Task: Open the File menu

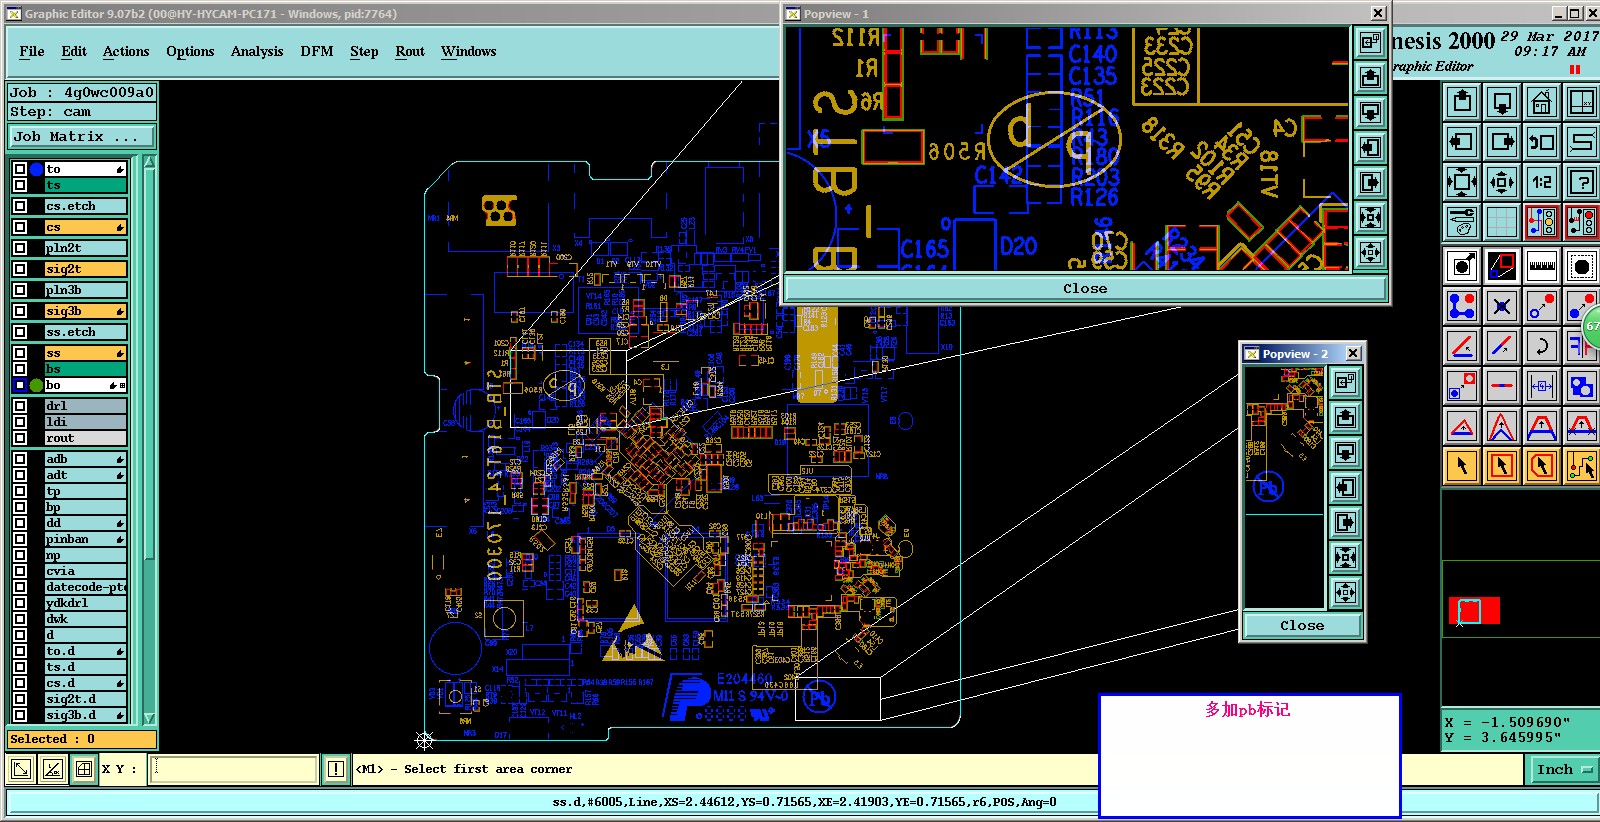Action: [32, 51]
